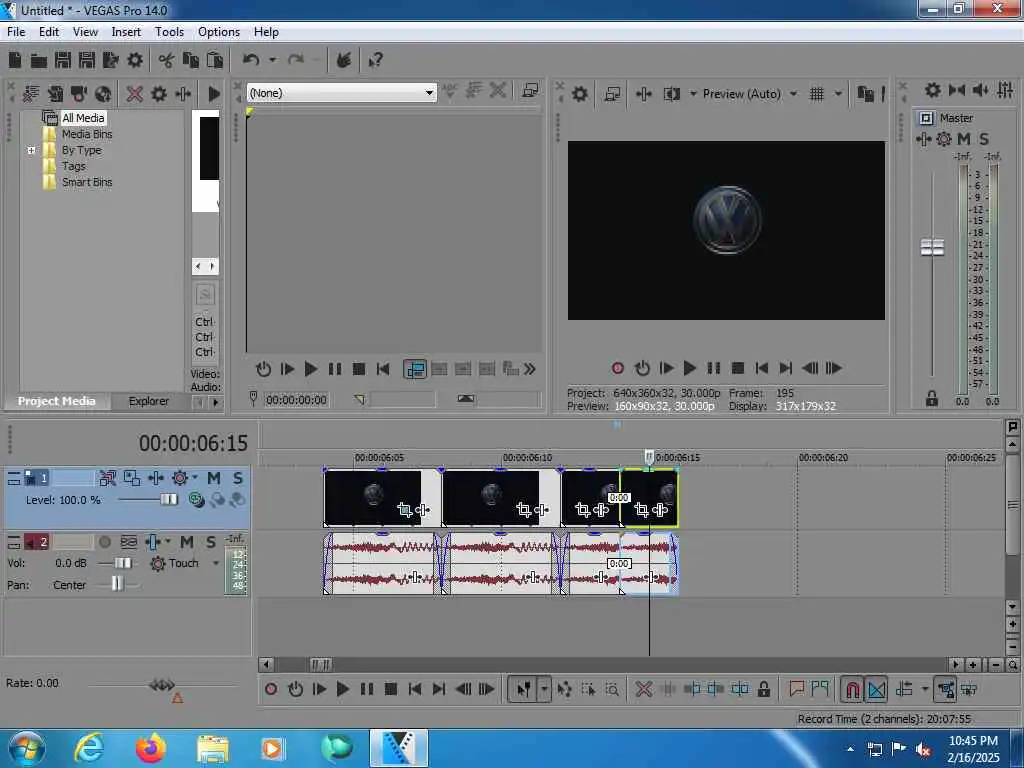The width and height of the screenshot is (1024, 768).
Task: Open the Undo history dropdown arrow
Action: [272, 60]
